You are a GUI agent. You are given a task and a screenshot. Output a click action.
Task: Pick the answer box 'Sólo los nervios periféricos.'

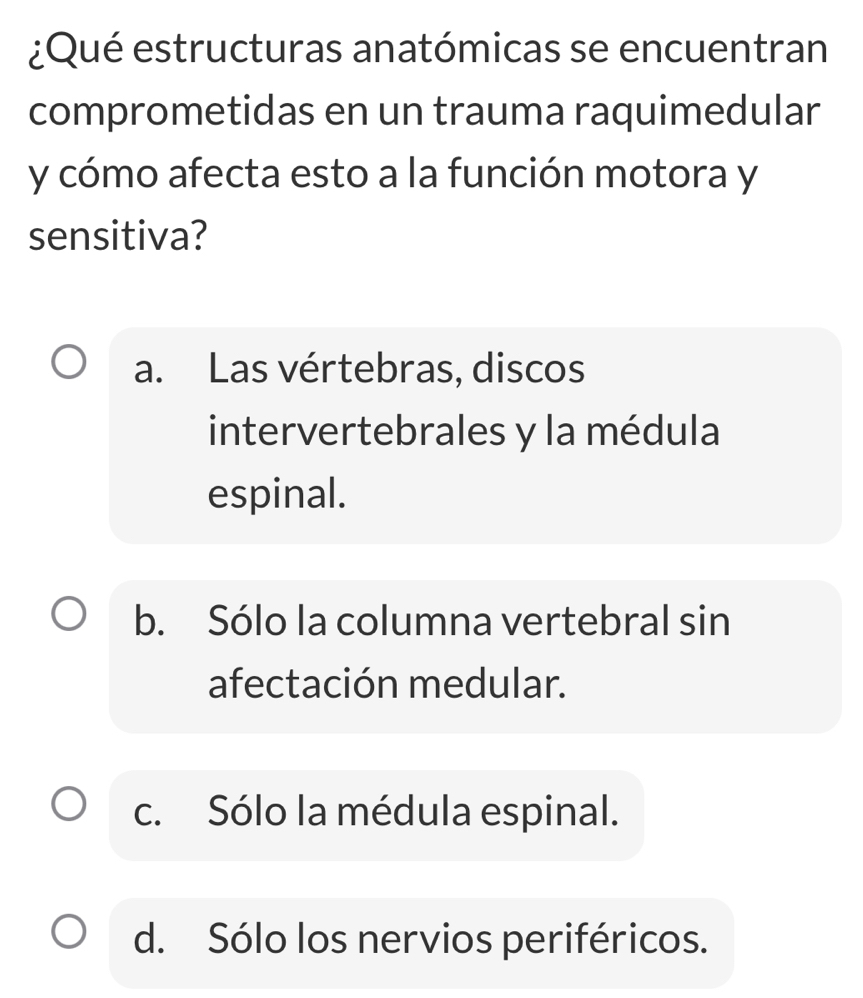click(421, 943)
